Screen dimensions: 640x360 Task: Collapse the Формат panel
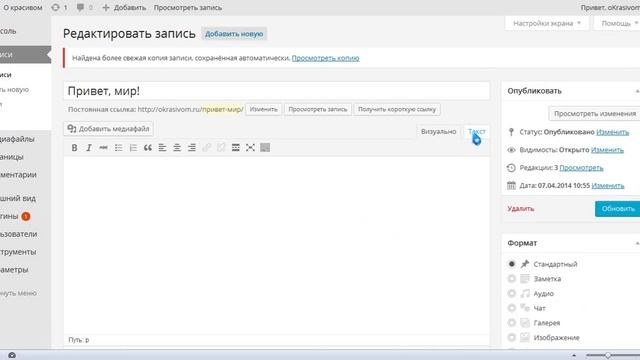[x=637, y=243]
